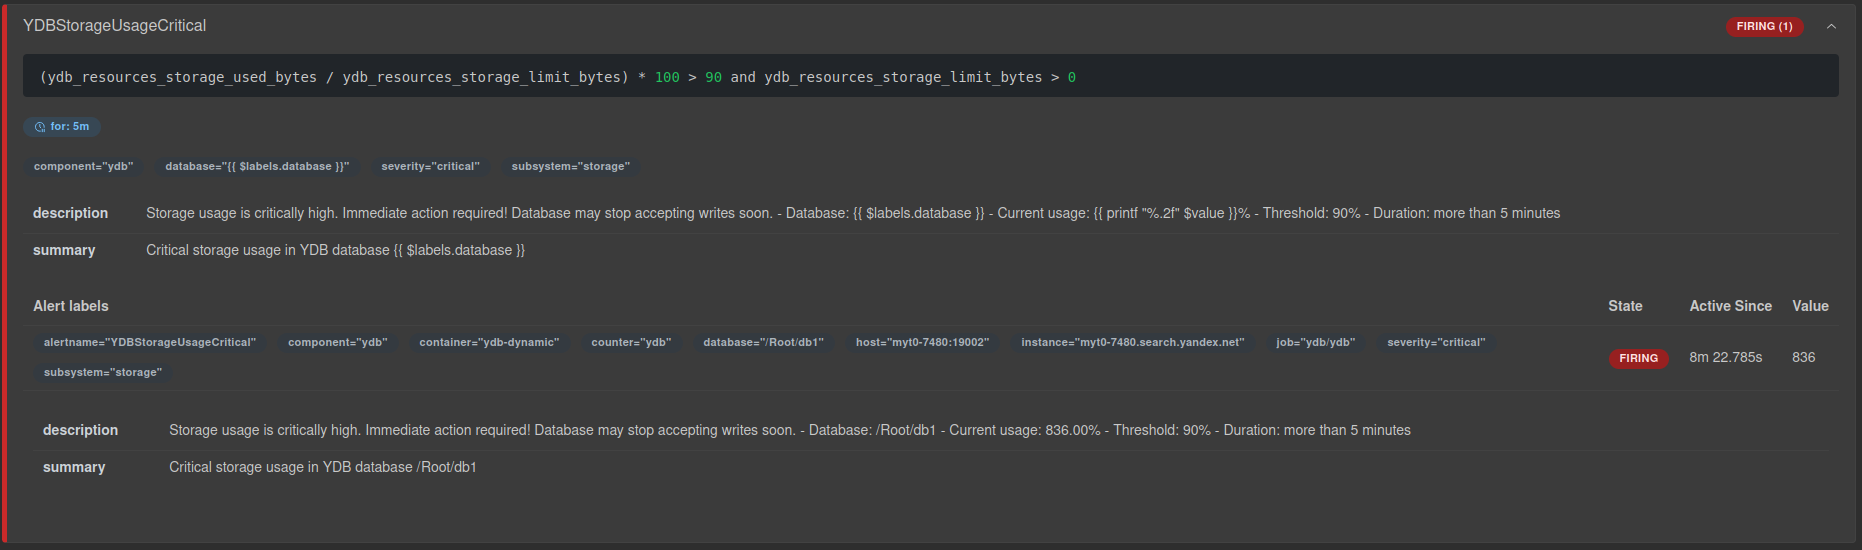Collapse the YDBStorageUsageCritical alert chevron
Viewport: 1862px width, 550px height.
click(1831, 26)
